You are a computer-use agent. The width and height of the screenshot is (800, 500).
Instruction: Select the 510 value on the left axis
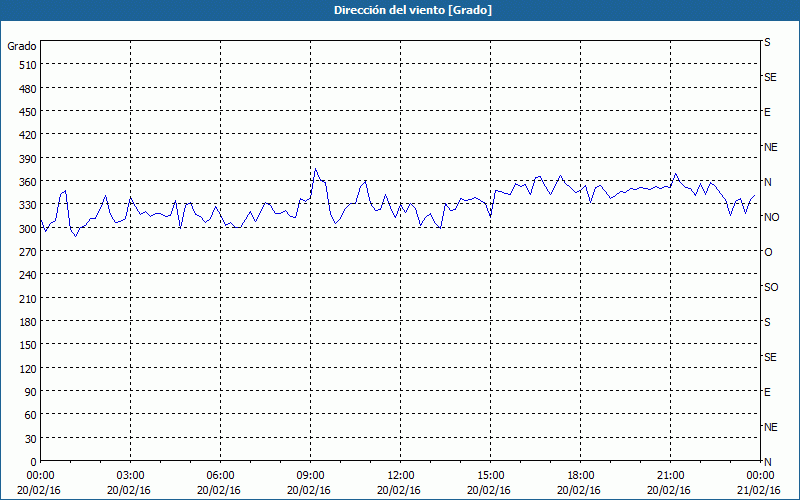28,65
